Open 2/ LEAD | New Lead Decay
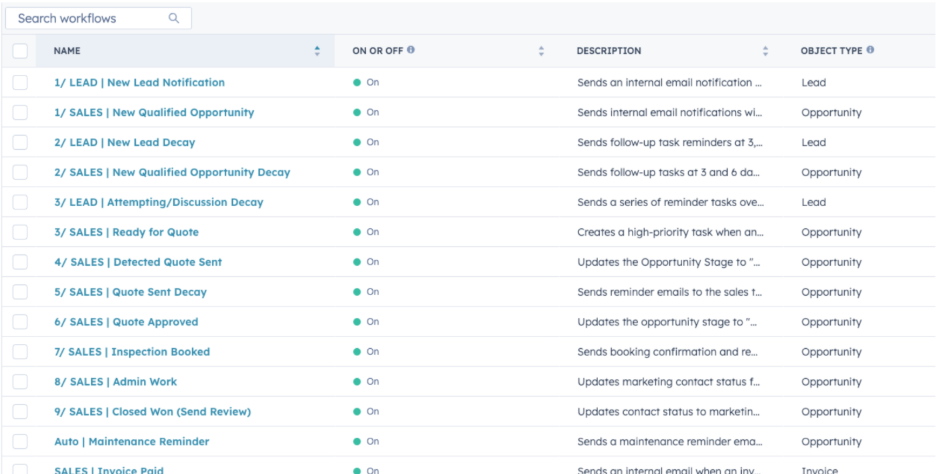 pyautogui.click(x=125, y=142)
